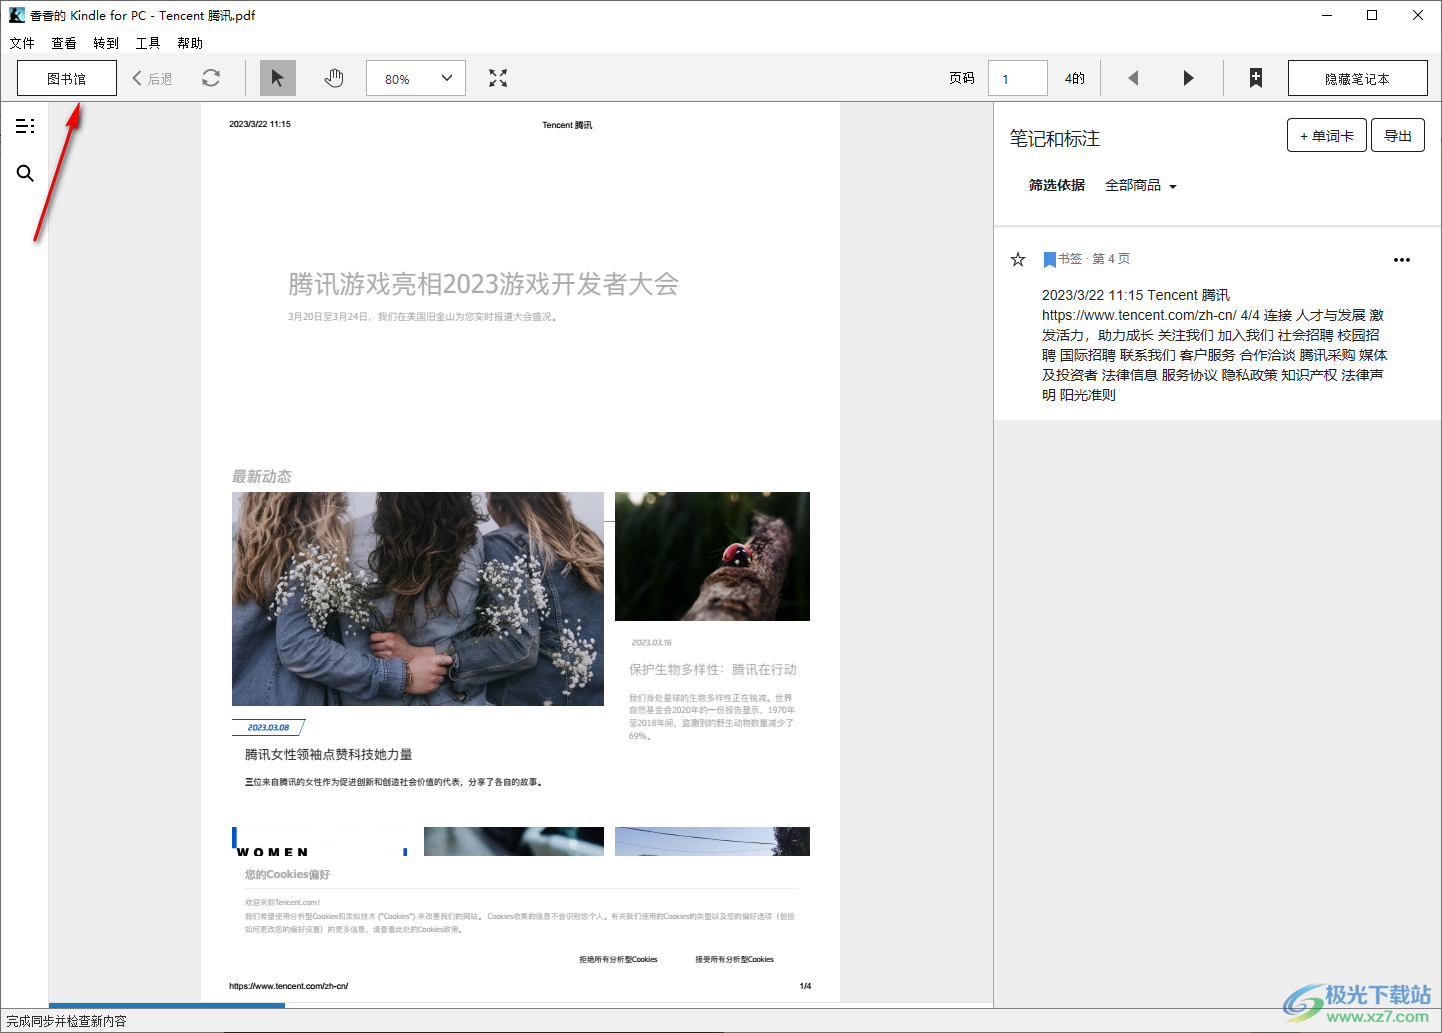1442x1033 pixels.
Task: Open the 文件 menu
Action: coord(22,43)
